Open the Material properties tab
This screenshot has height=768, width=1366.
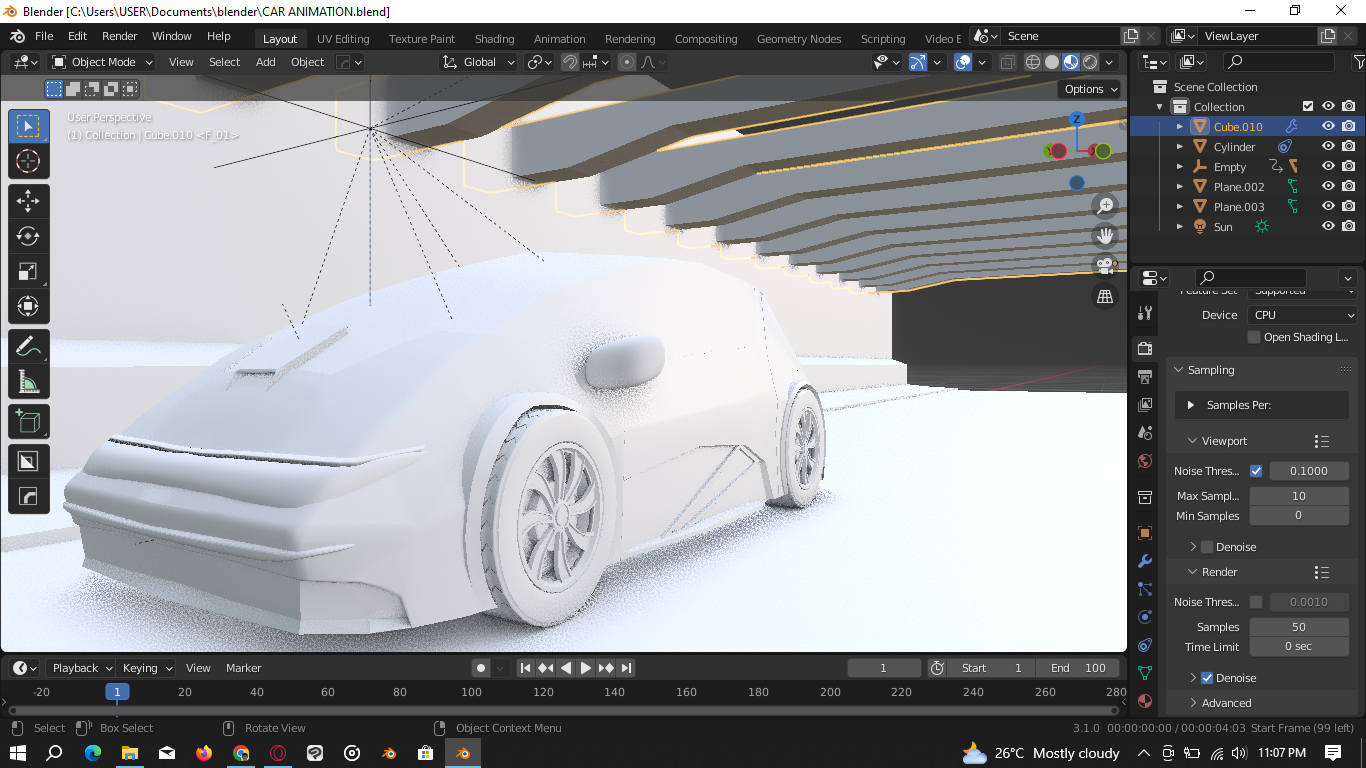[1145, 701]
